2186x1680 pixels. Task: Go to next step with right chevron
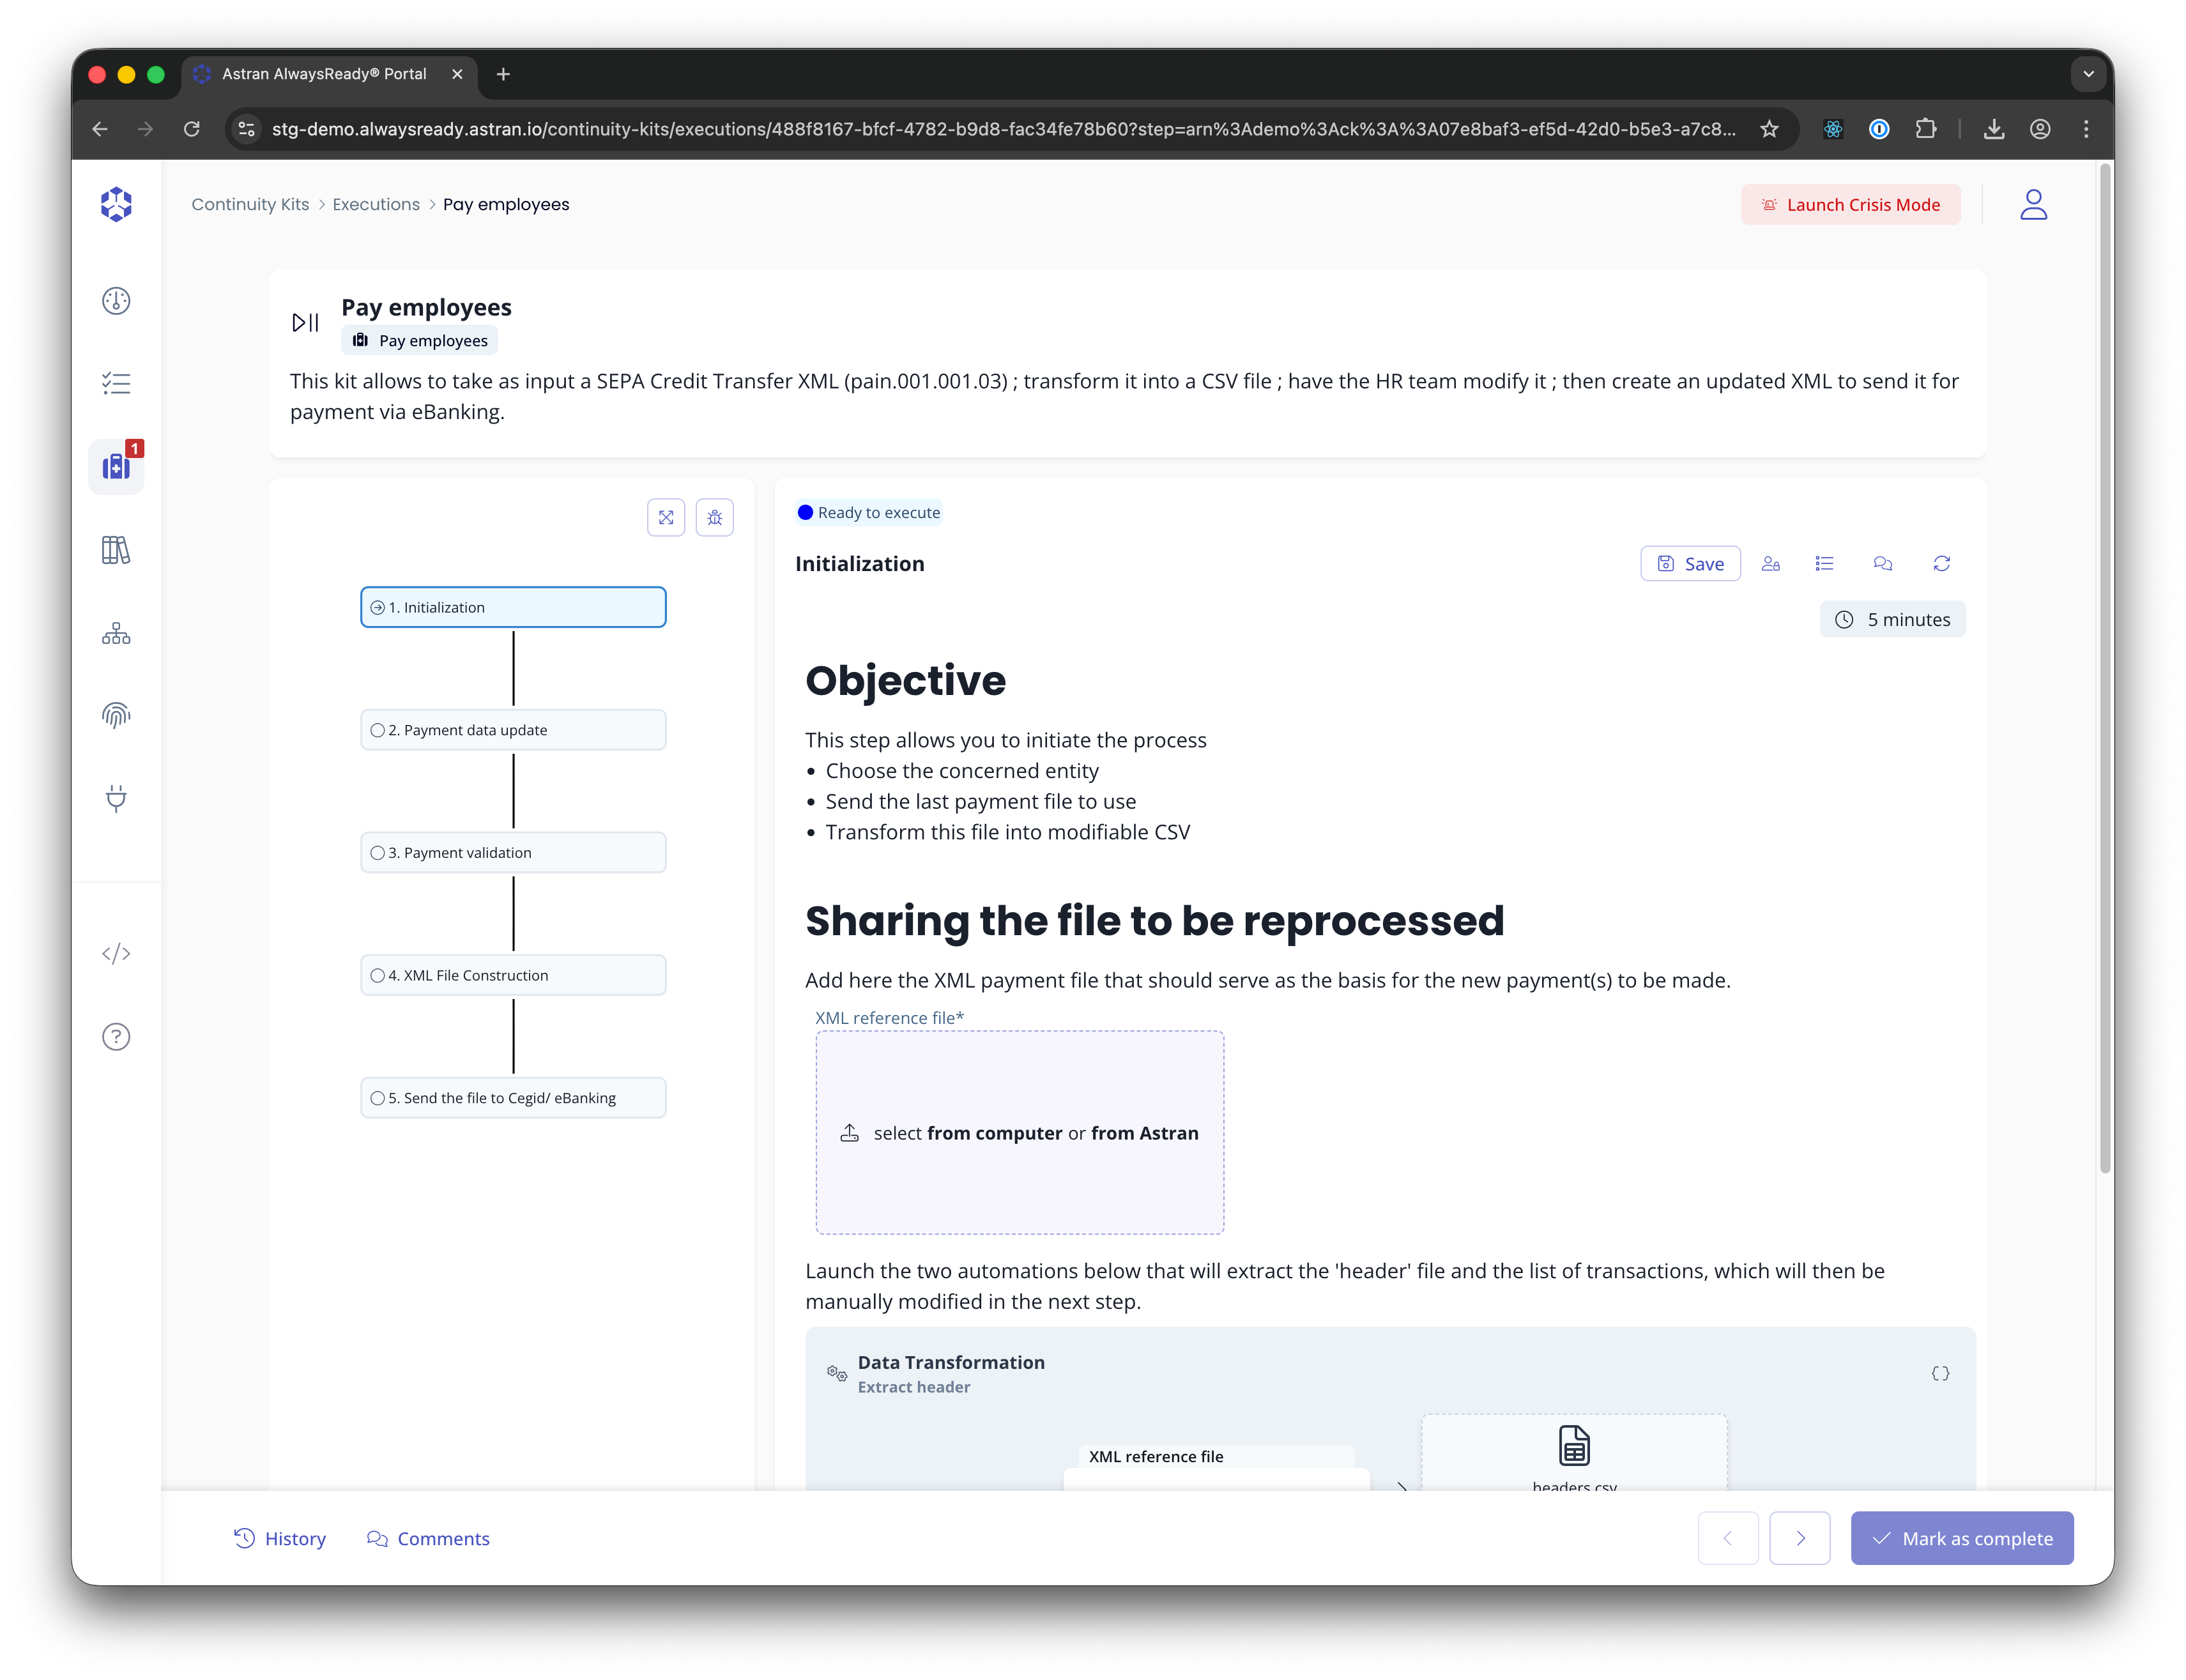coord(1799,1538)
